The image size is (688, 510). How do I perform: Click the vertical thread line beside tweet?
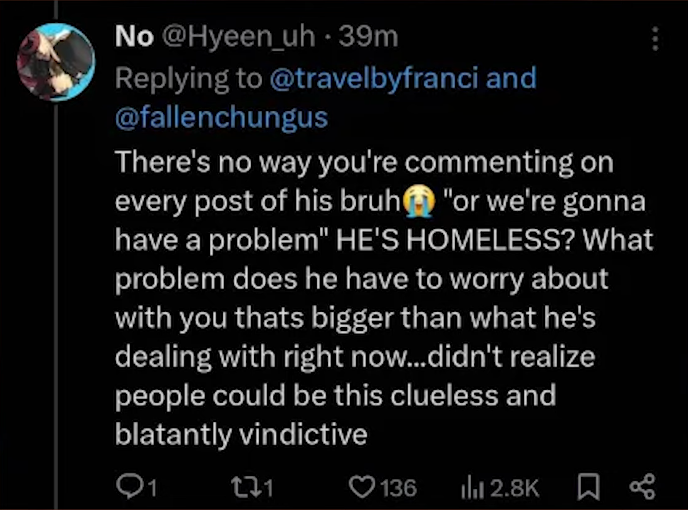click(56, 300)
